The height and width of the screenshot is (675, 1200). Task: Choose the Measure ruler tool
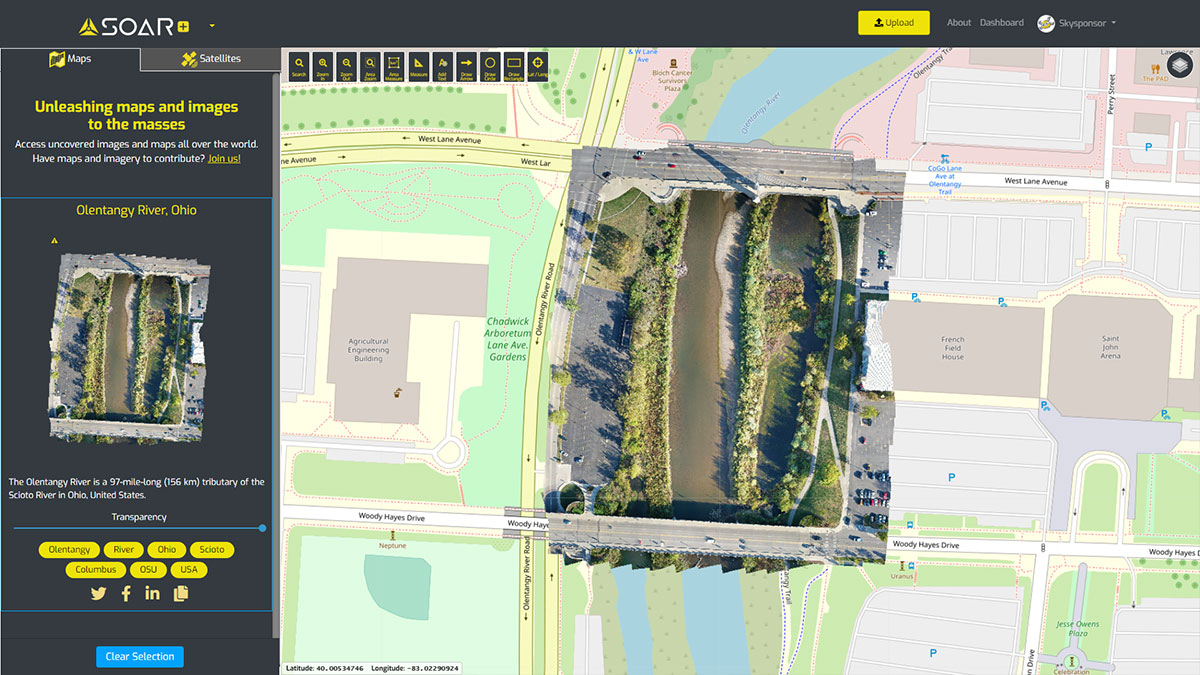click(418, 65)
